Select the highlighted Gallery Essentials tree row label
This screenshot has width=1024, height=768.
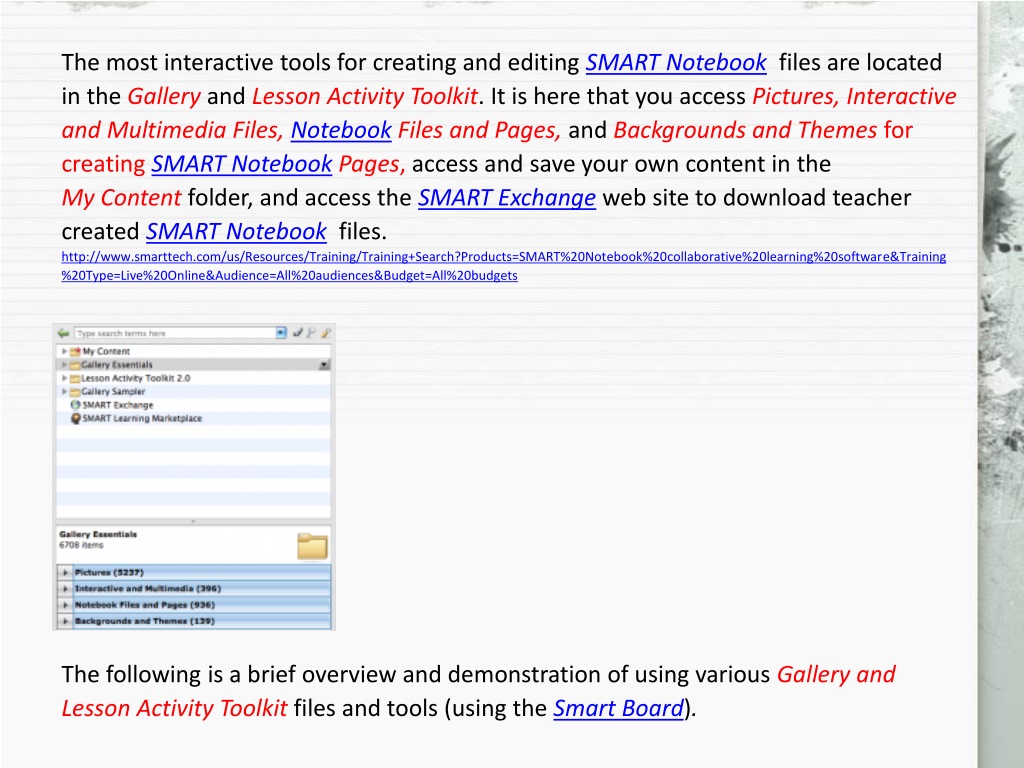(117, 365)
